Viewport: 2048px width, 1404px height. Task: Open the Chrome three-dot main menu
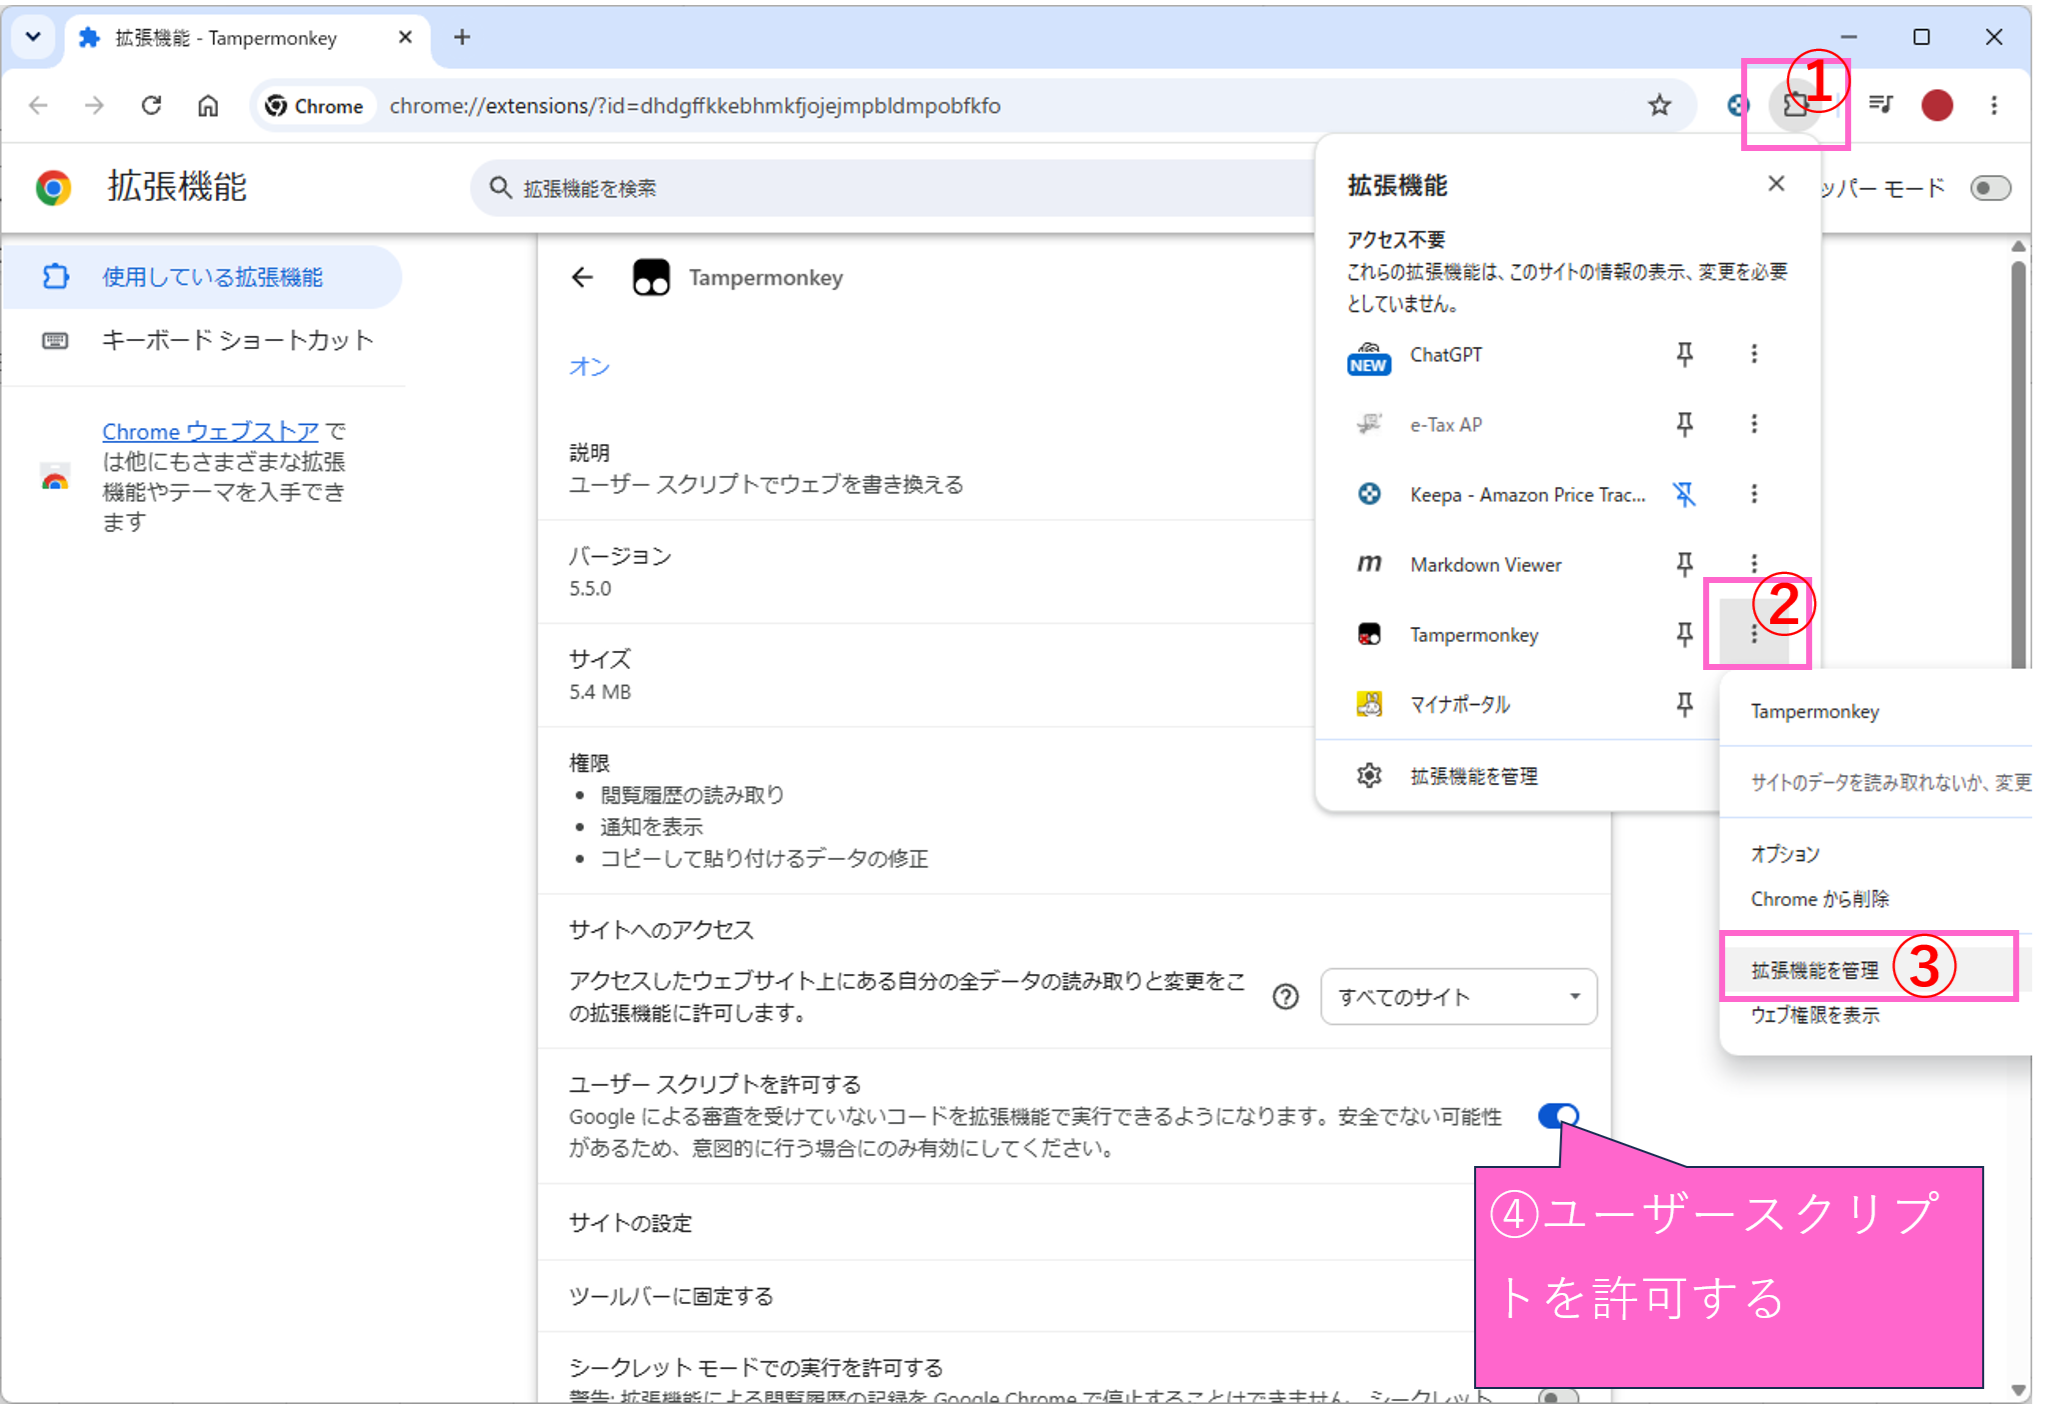(1994, 105)
